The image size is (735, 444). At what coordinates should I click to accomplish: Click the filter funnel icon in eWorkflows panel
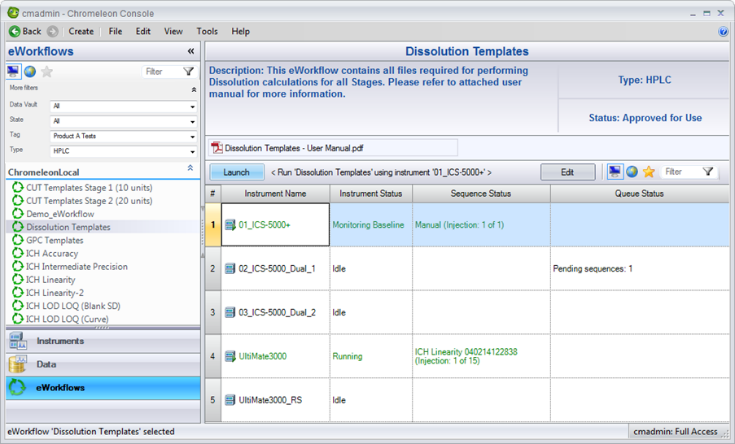[x=188, y=72]
